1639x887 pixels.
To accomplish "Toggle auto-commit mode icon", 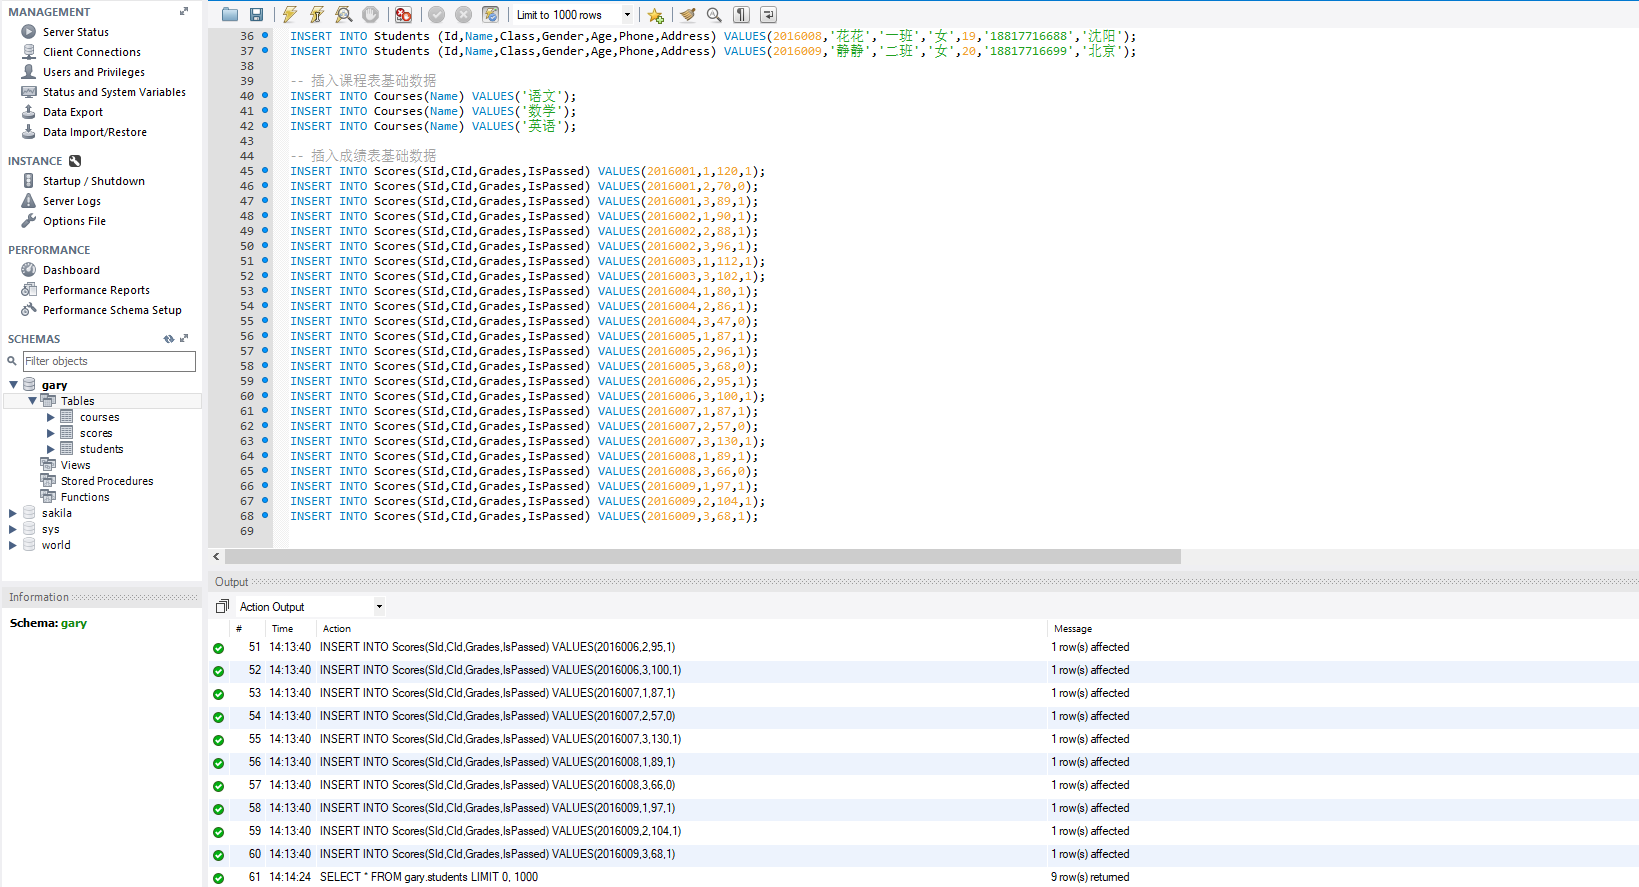I will (490, 15).
